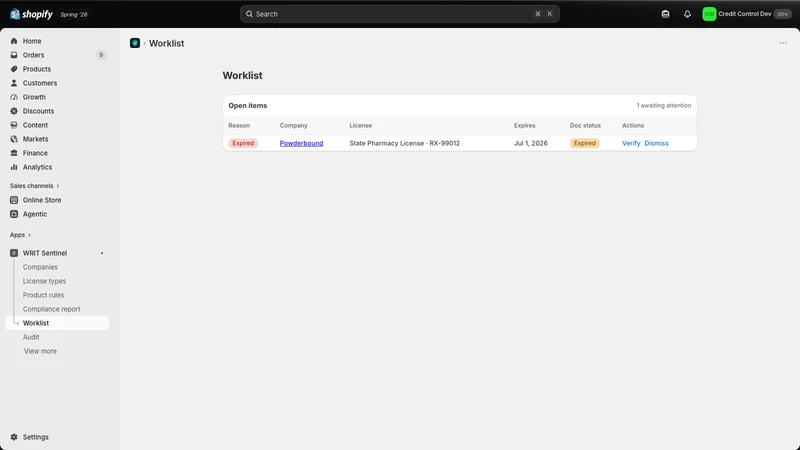Click the Settings gear icon
Image resolution: width=800 pixels, height=450 pixels.
(x=14, y=437)
